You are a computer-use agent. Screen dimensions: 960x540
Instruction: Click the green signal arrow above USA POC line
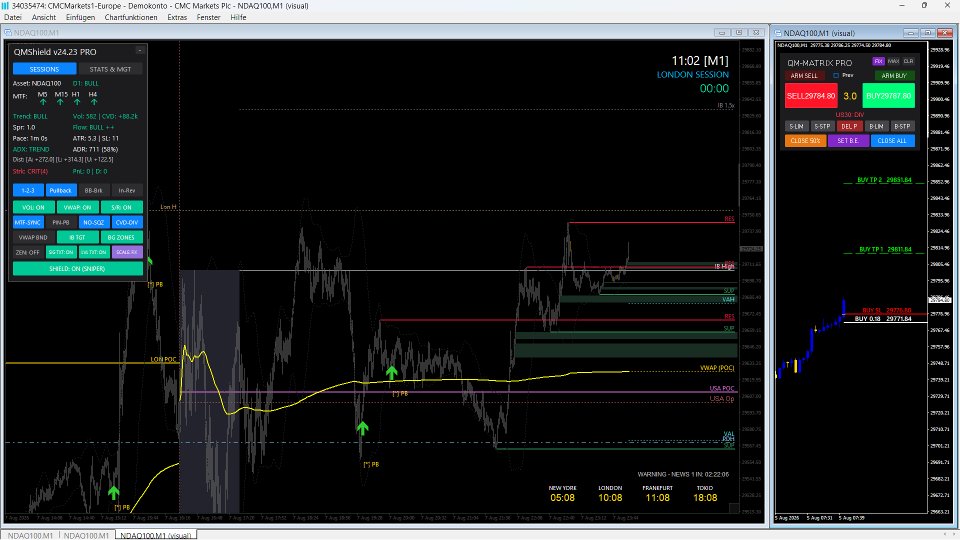tap(392, 372)
